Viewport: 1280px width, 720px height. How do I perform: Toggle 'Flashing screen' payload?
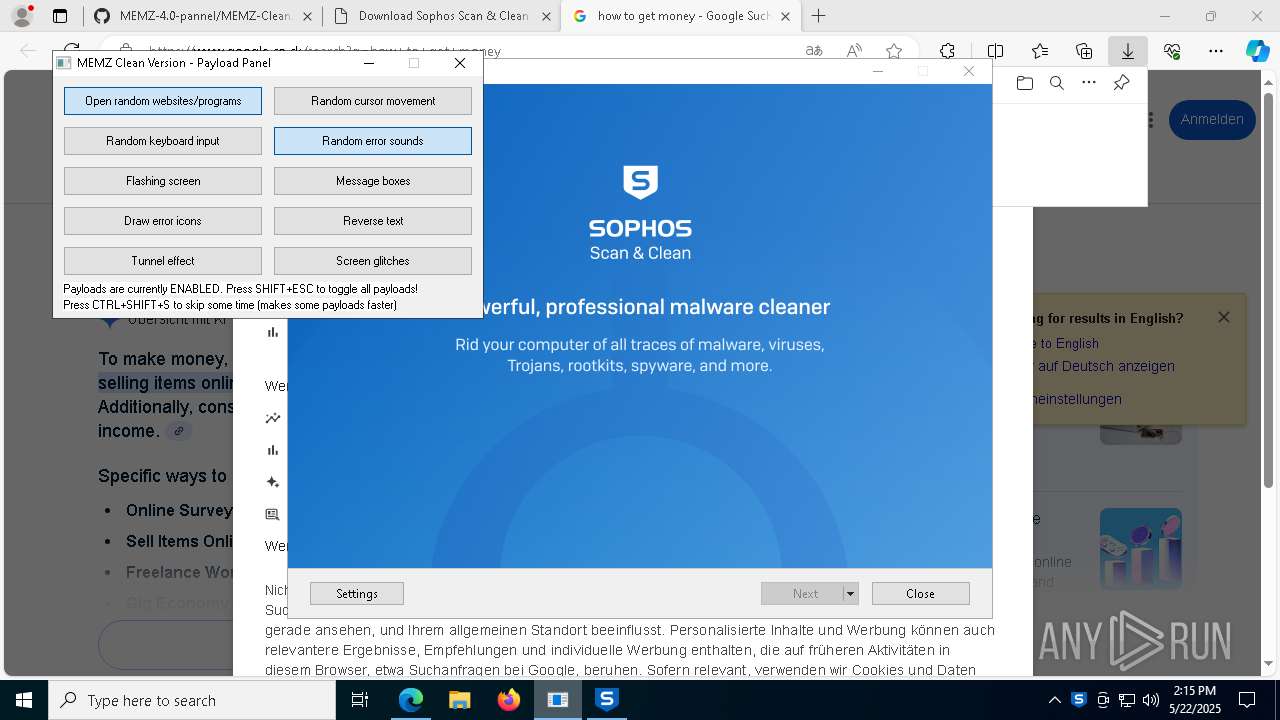point(163,181)
